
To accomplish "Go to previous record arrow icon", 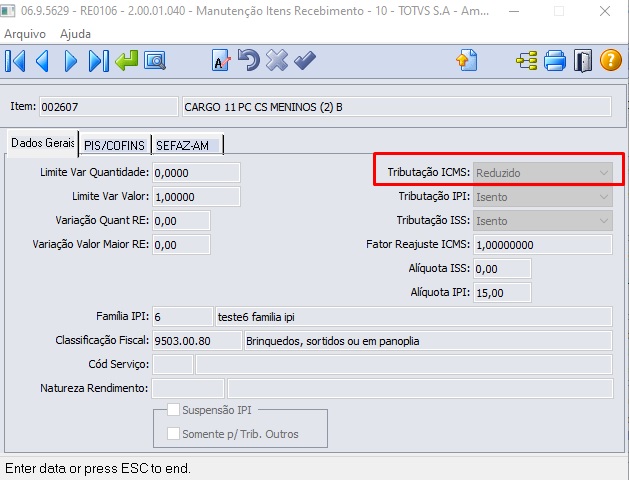I will coord(43,61).
